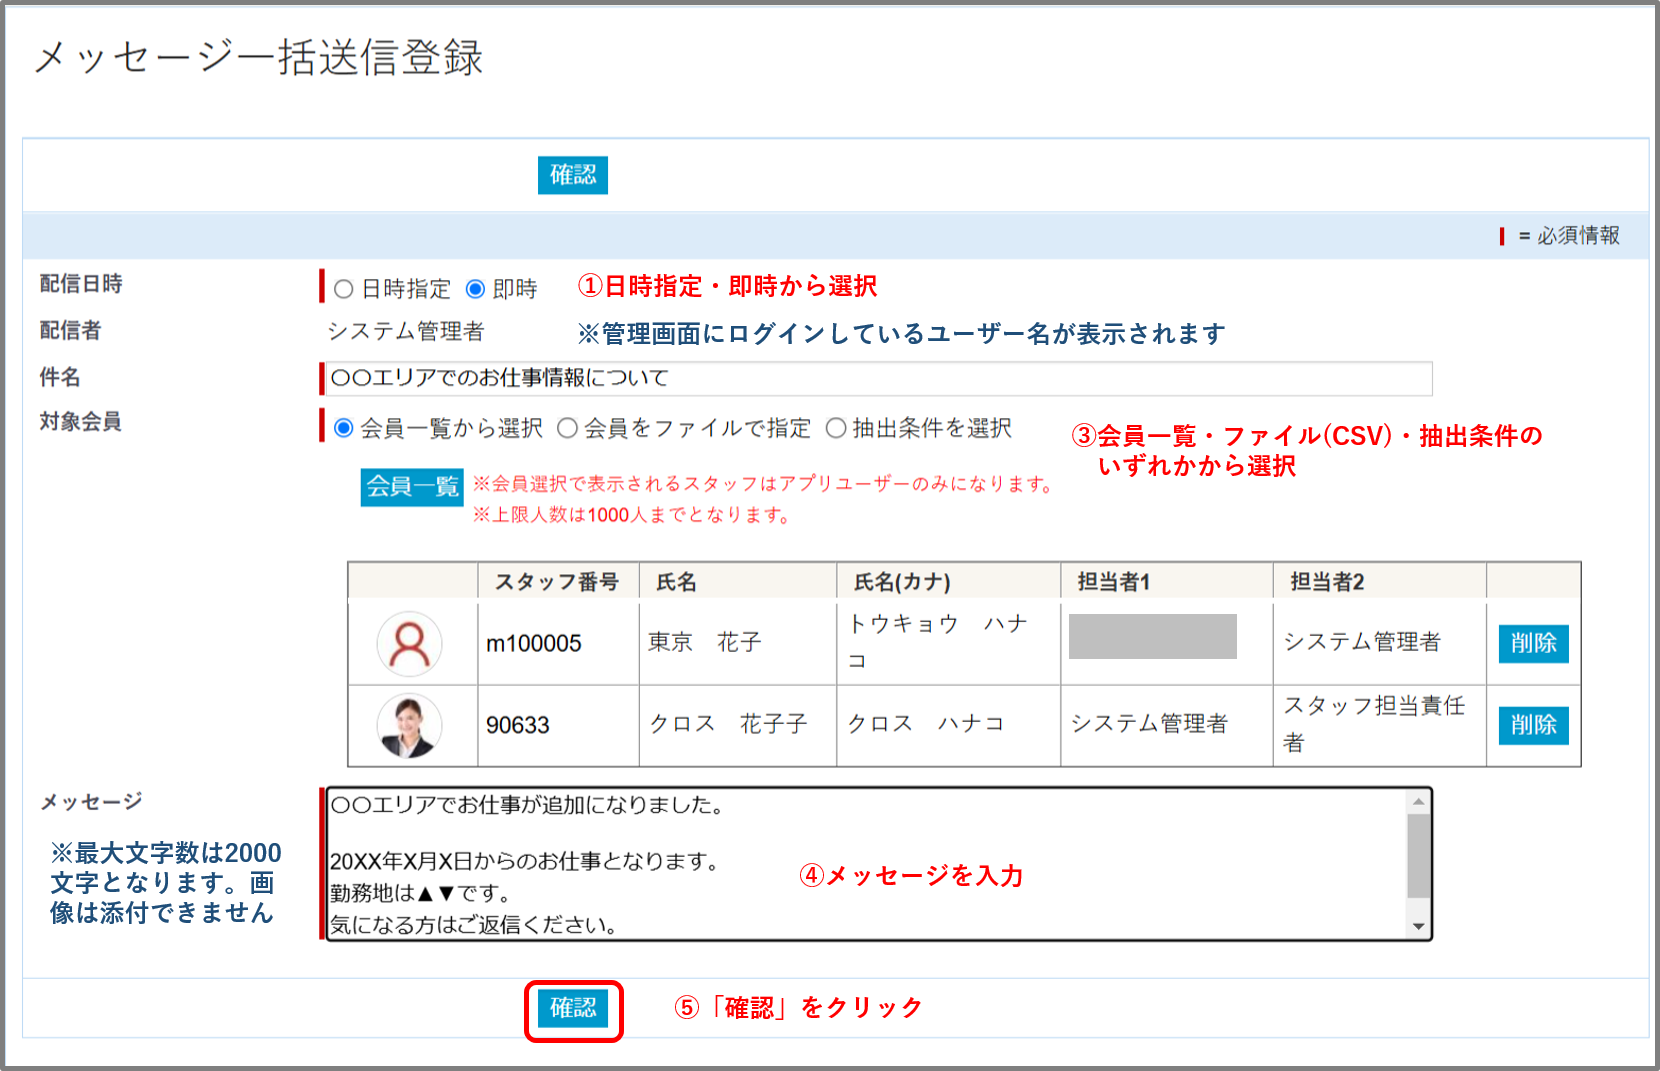Screen dimensions: 1660x1071
Task: Click the top 確認 button
Action: pyautogui.click(x=572, y=175)
